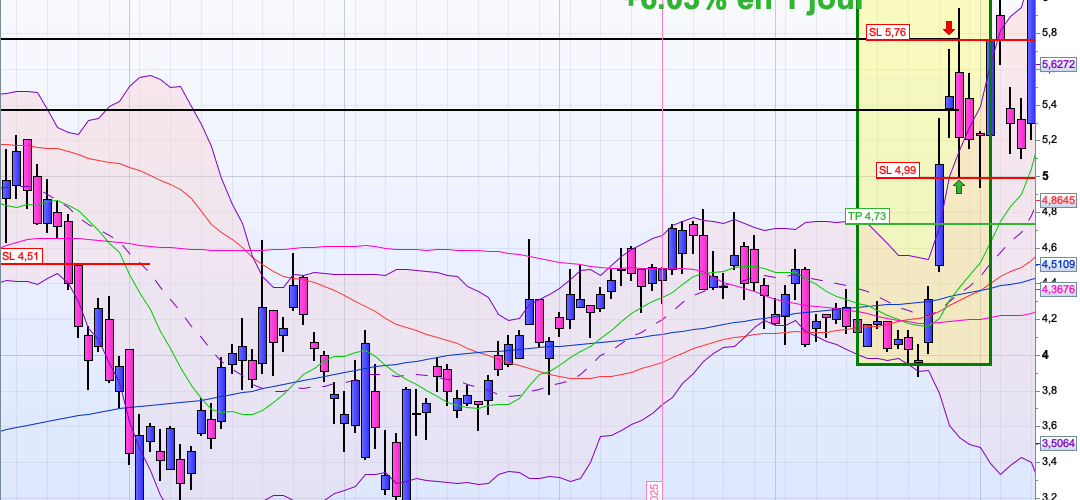The height and width of the screenshot is (500, 1080).
Task: Click the 3,4 price axis value
Action: point(1050,461)
